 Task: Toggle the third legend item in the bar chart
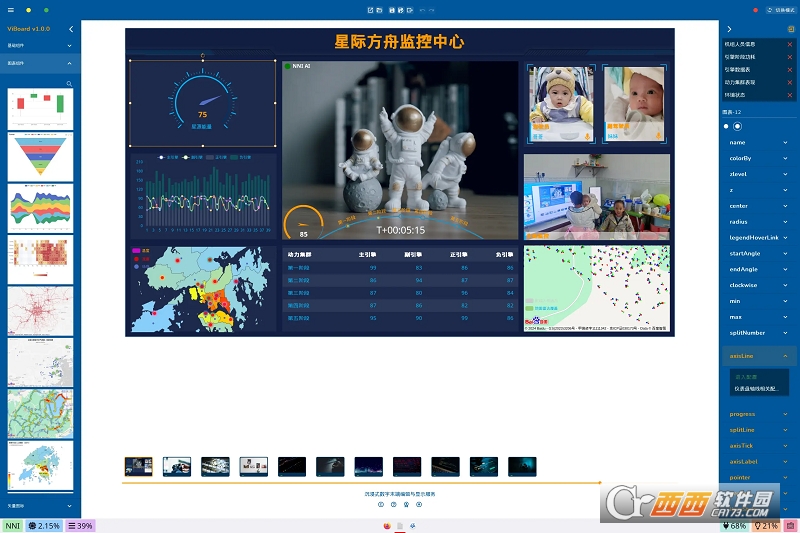216,157
